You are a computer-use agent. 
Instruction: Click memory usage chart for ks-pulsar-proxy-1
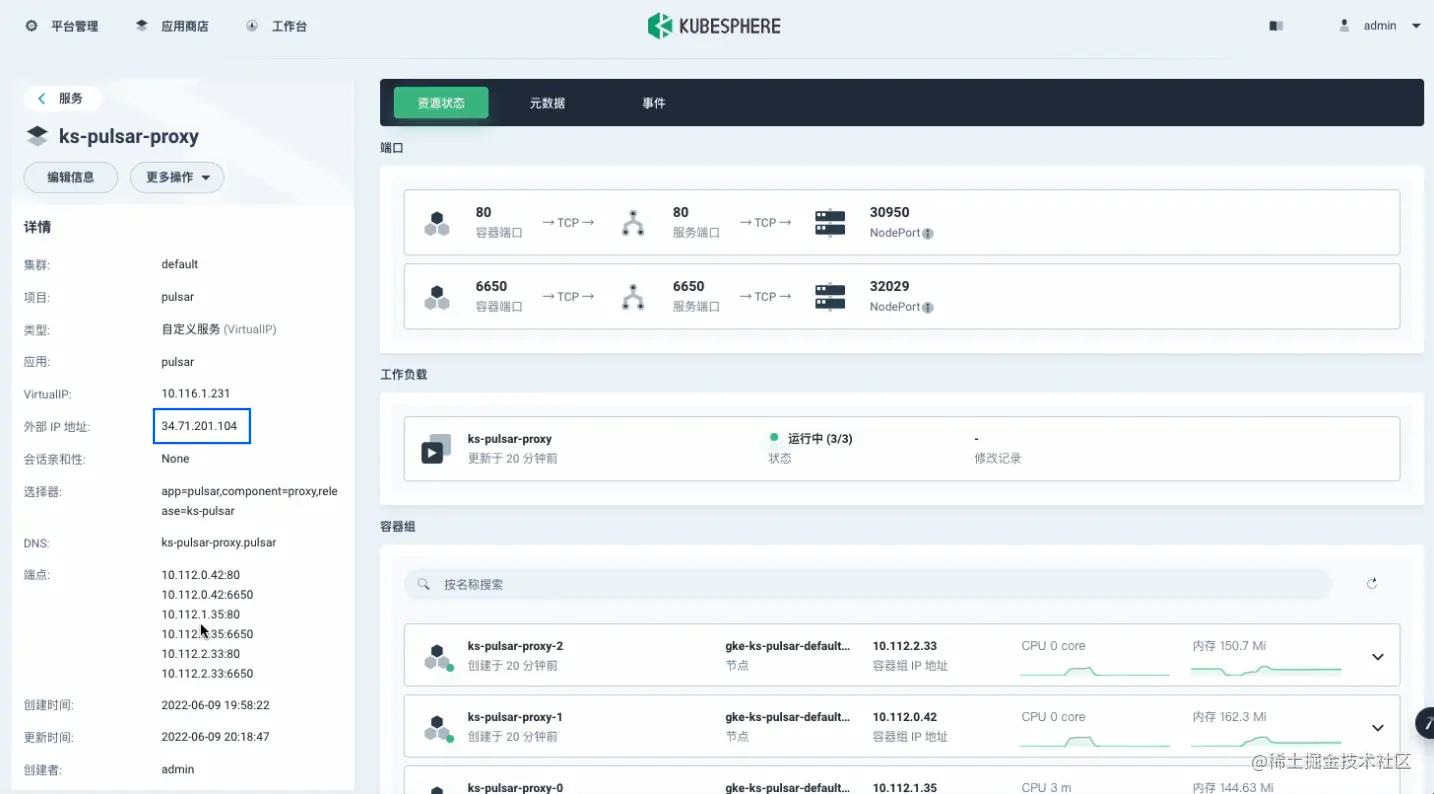coord(1266,741)
